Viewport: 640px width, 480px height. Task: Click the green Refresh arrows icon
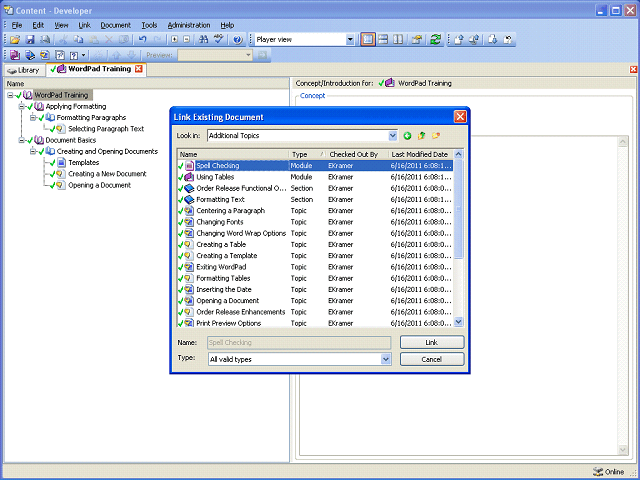pos(436,40)
